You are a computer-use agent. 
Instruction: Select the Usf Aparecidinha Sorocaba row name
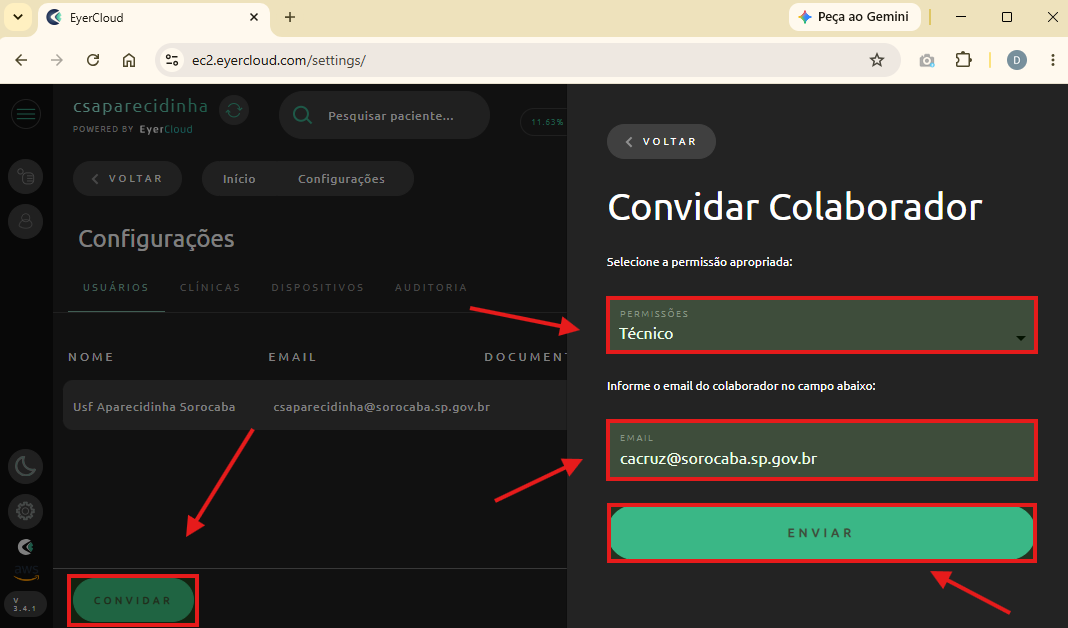point(154,407)
